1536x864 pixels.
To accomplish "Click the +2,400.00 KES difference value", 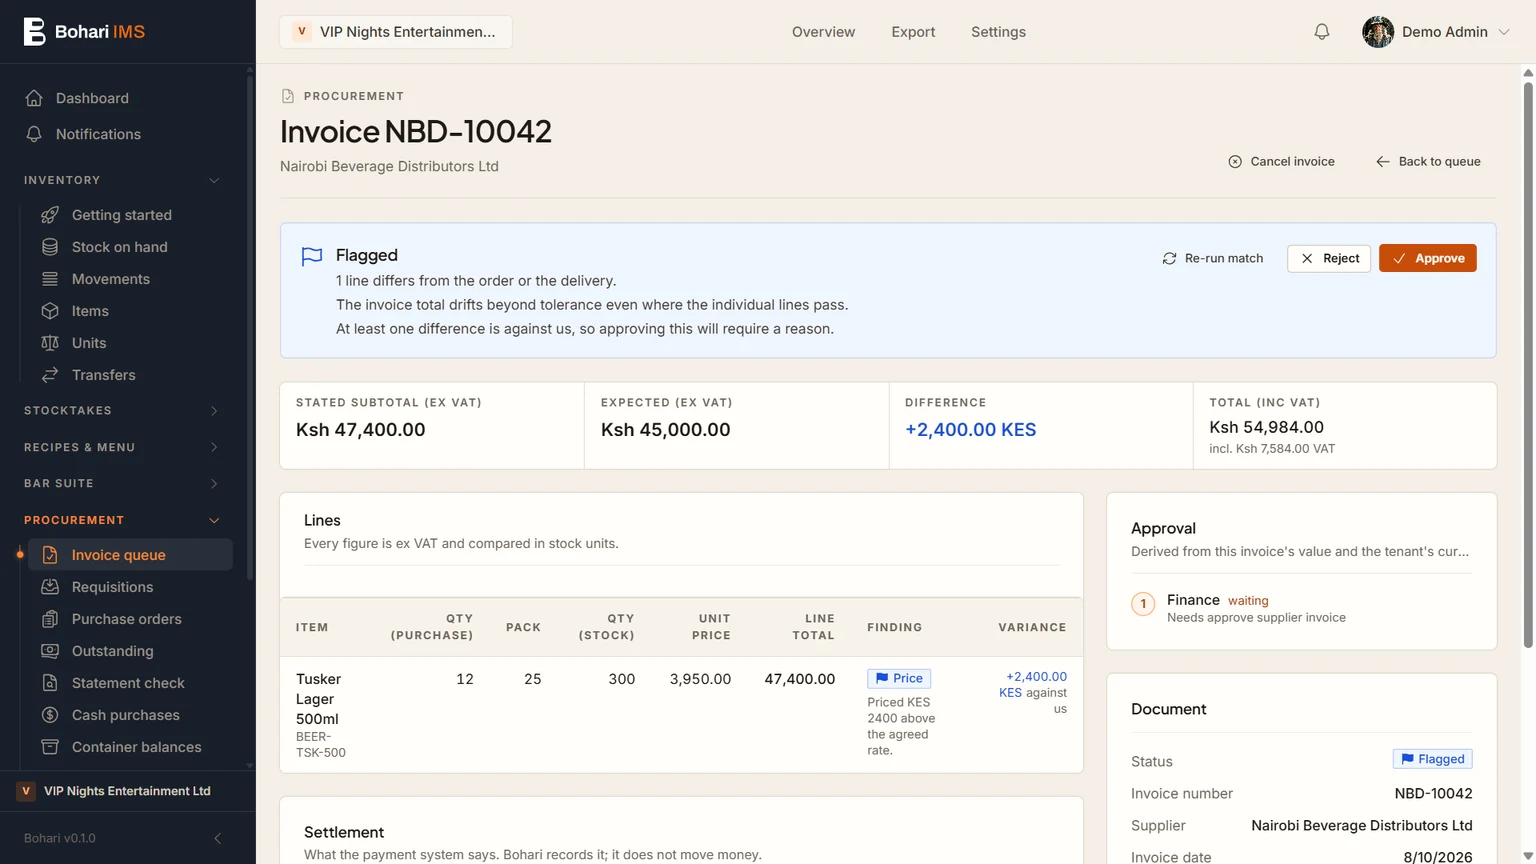I will click(x=970, y=430).
